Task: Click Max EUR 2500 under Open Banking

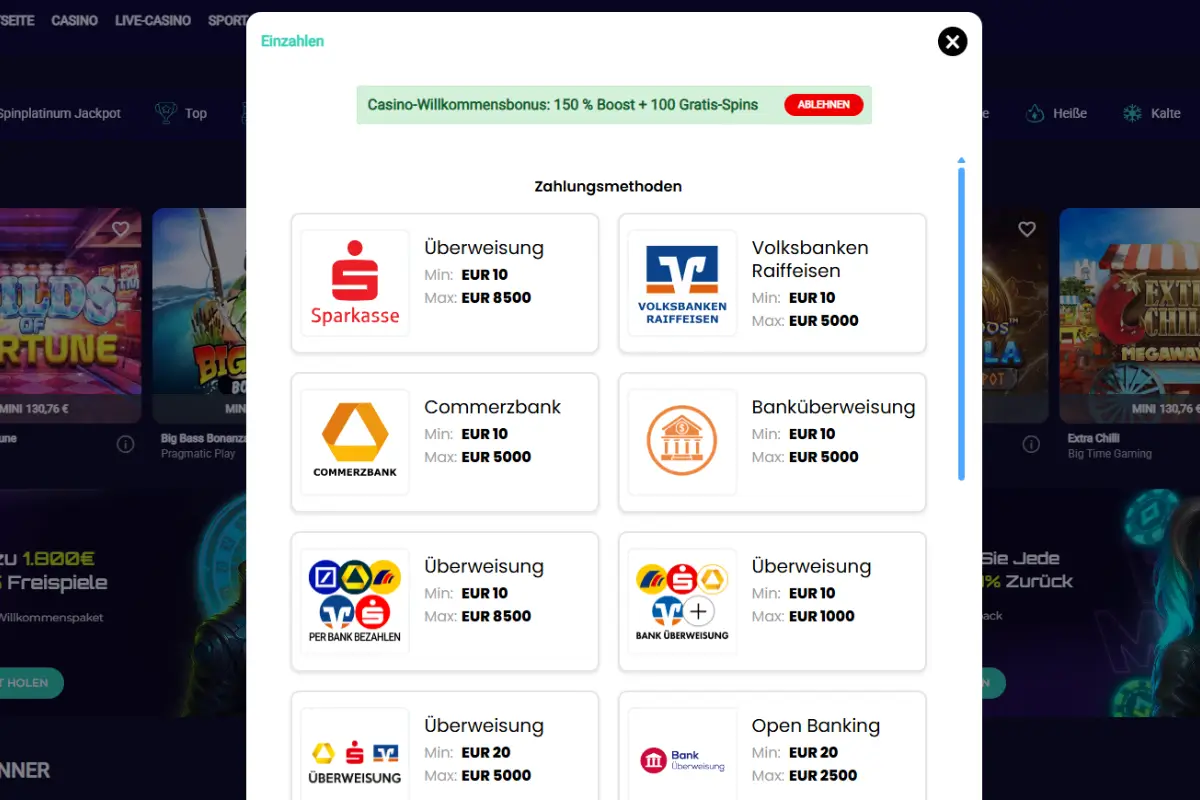Action: (x=805, y=775)
